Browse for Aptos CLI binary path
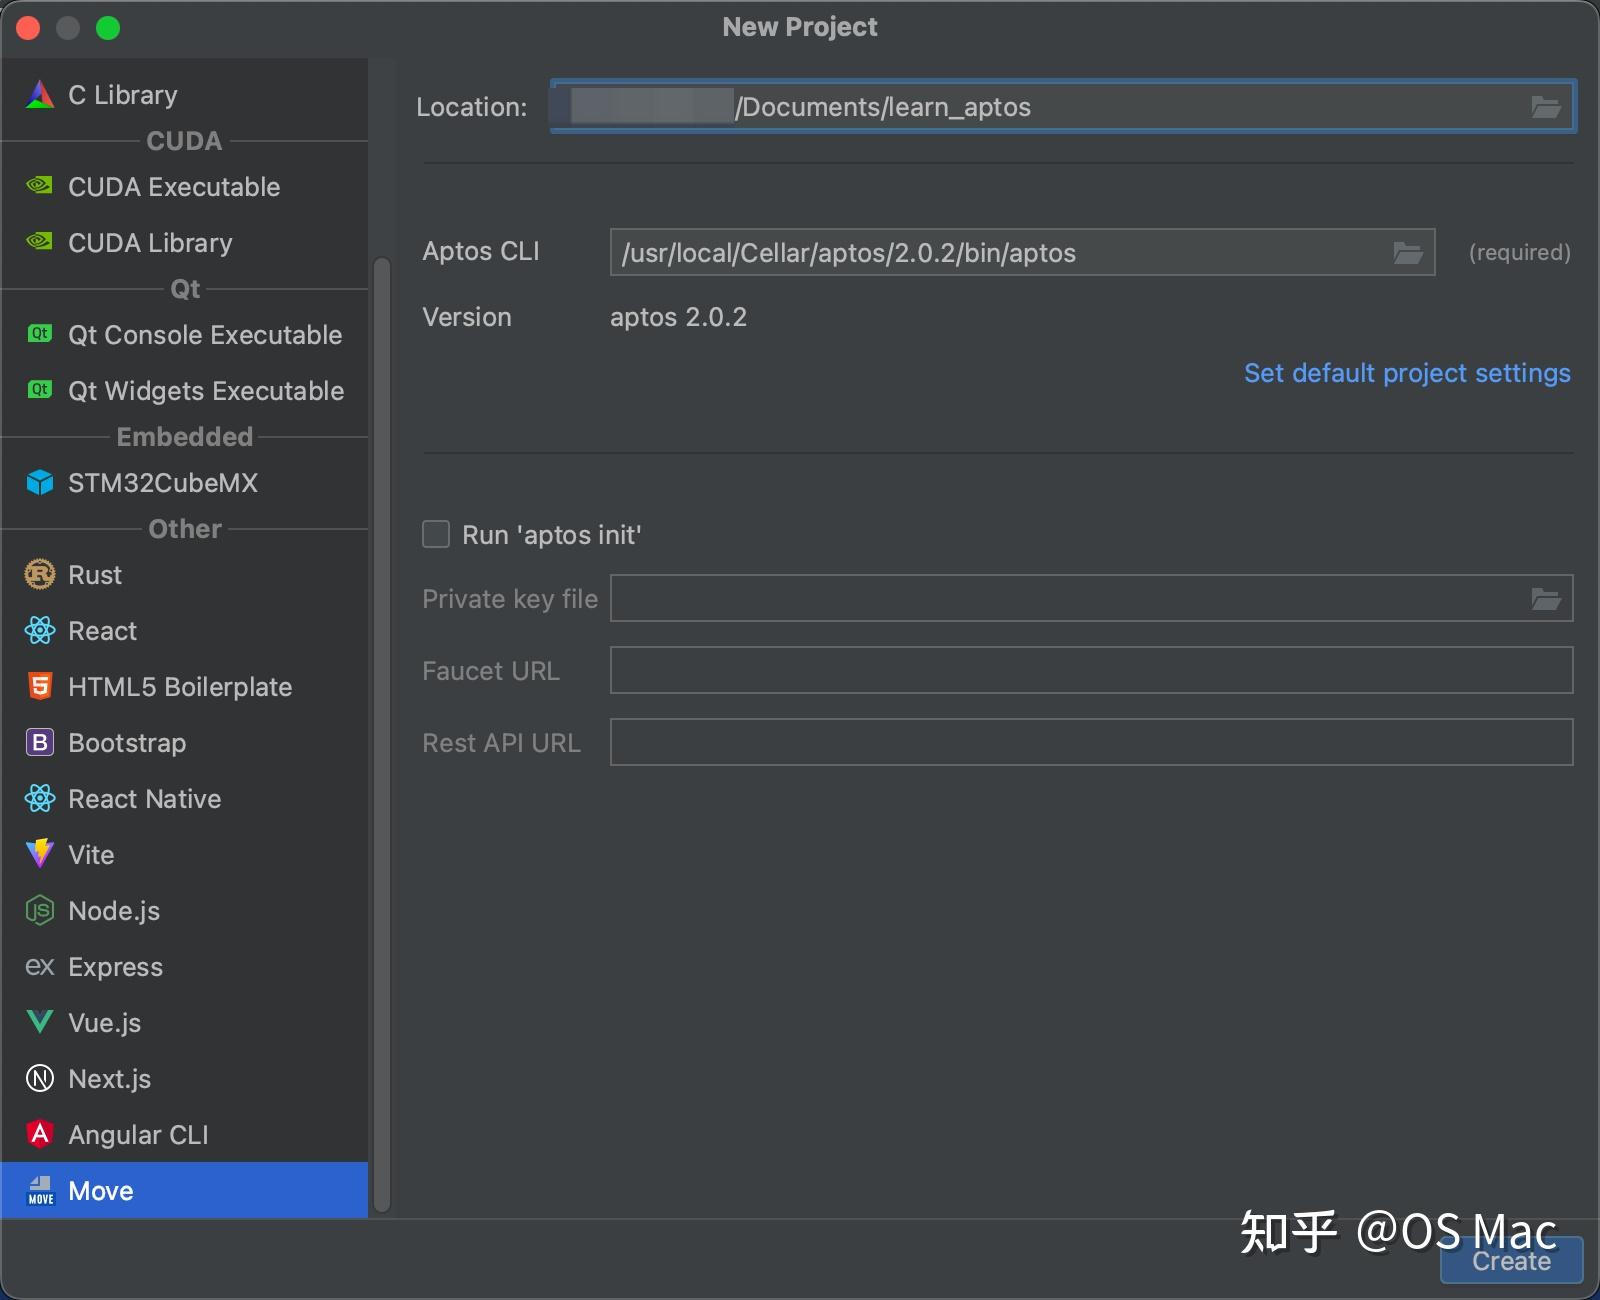The width and height of the screenshot is (1600, 1300). (x=1407, y=253)
